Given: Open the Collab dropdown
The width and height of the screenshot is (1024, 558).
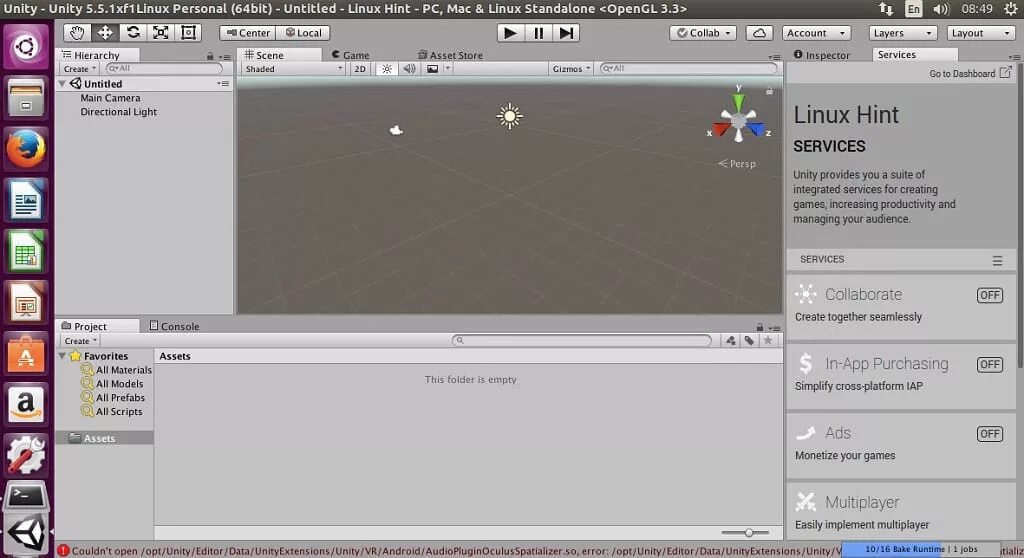Looking at the screenshot, I should (703, 33).
